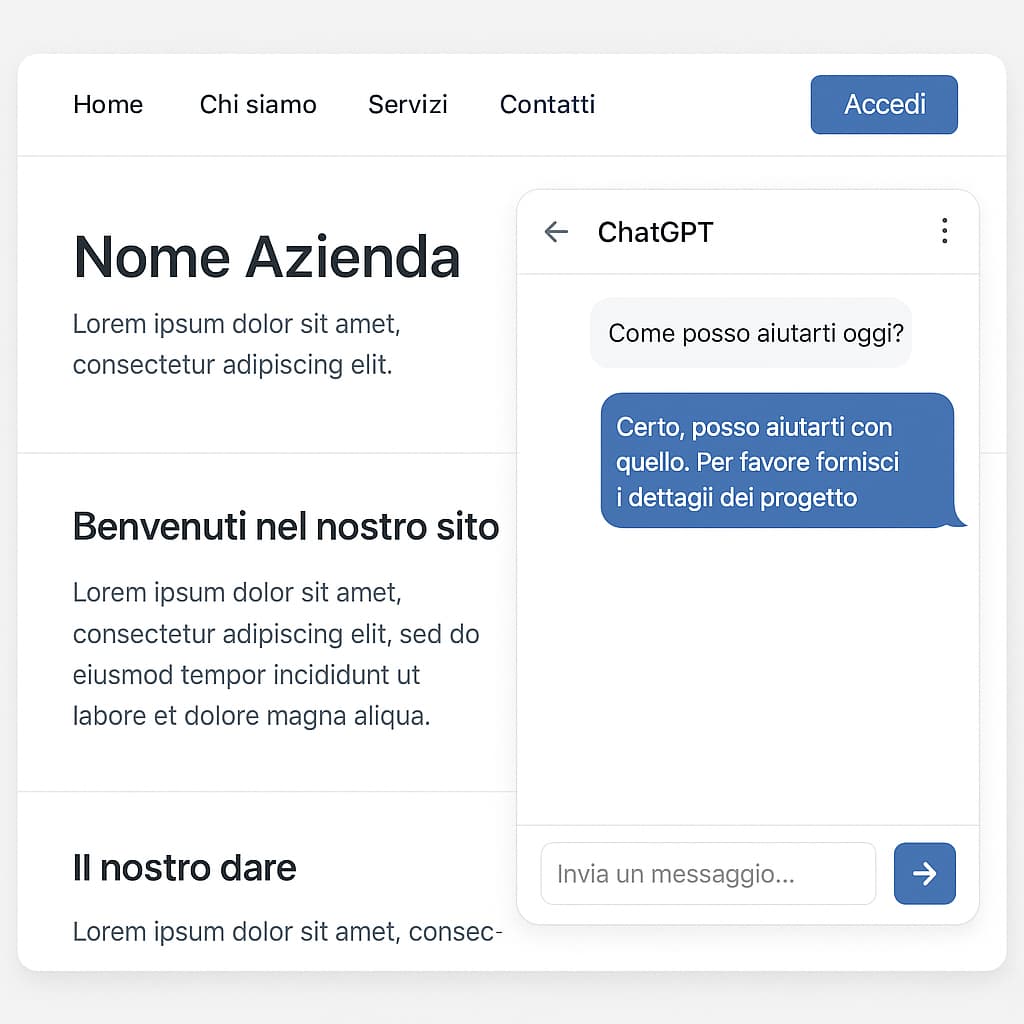
Task: Navigate to Servizi in the navbar
Action: pos(408,104)
